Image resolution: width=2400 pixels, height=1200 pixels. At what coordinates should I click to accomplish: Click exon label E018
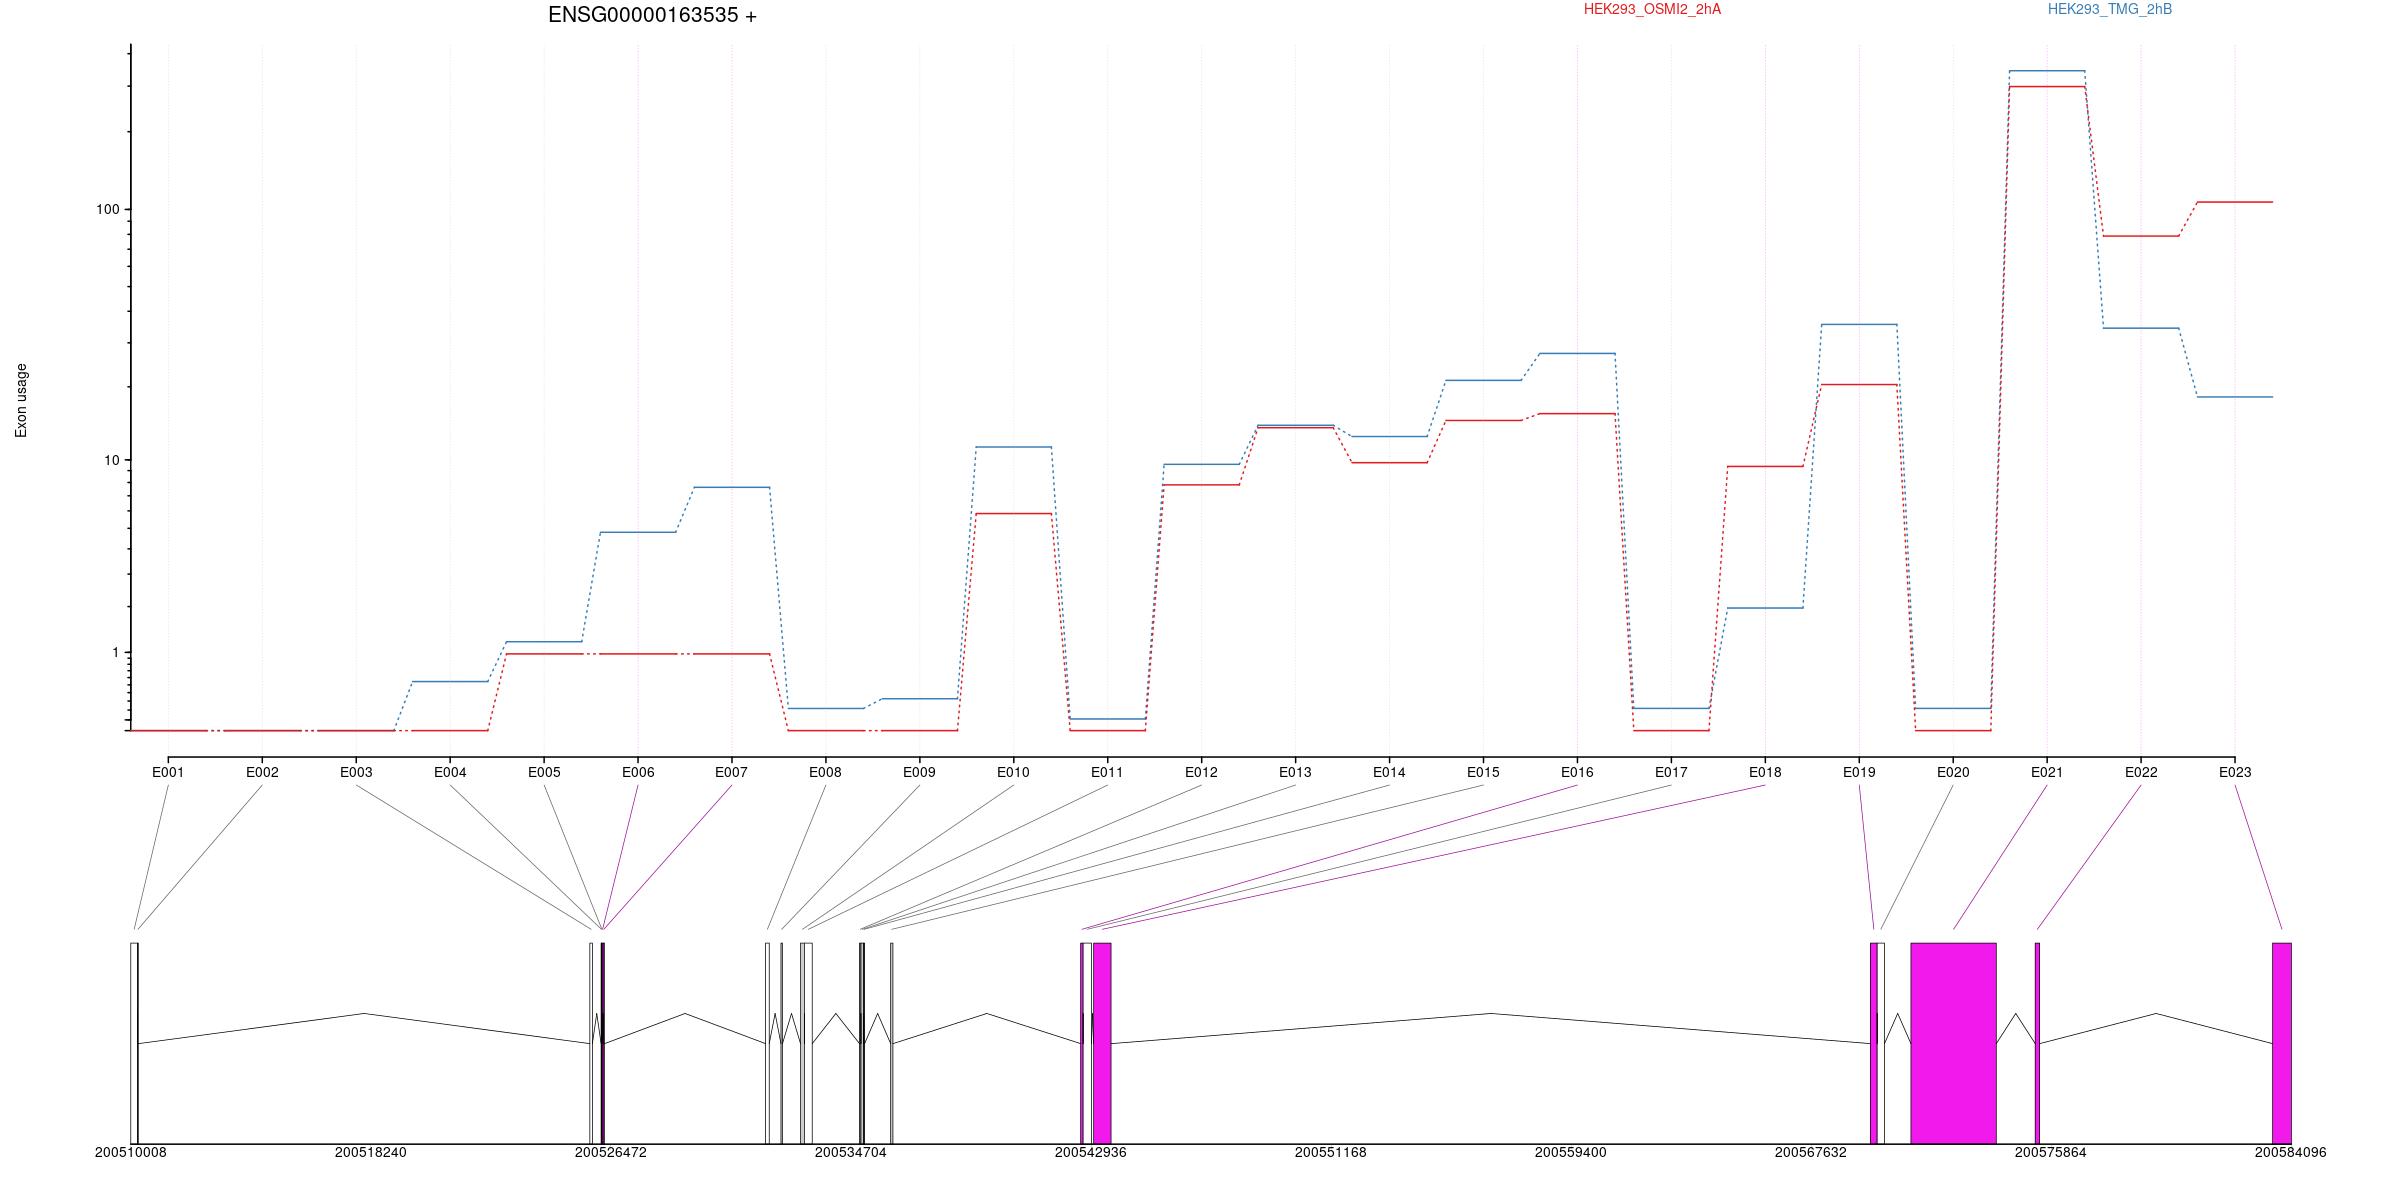[x=1765, y=772]
